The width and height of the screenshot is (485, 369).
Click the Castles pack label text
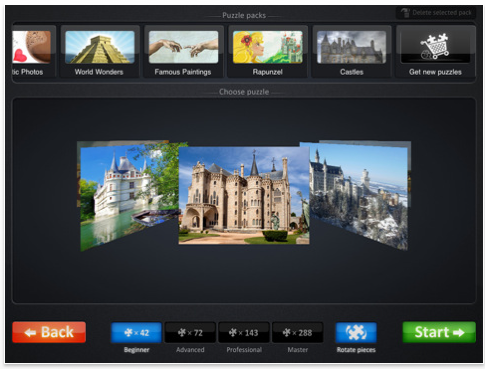pyautogui.click(x=351, y=72)
